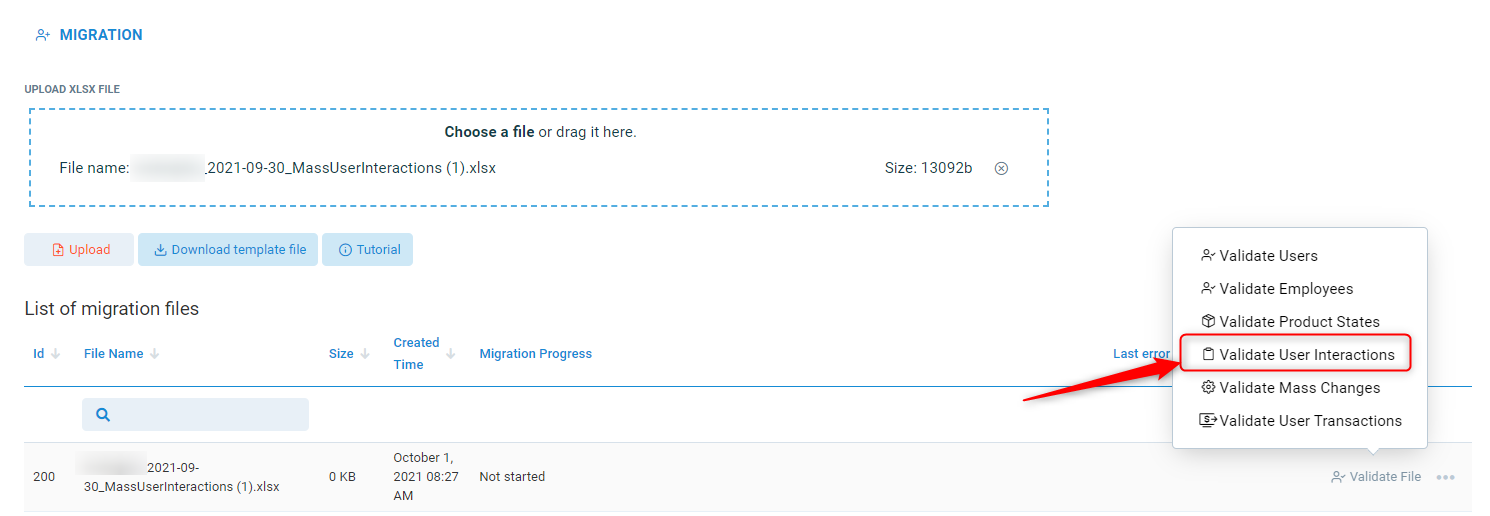The height and width of the screenshot is (516, 1490).
Task: Expand the Validate File dropdown
Action: [1376, 477]
